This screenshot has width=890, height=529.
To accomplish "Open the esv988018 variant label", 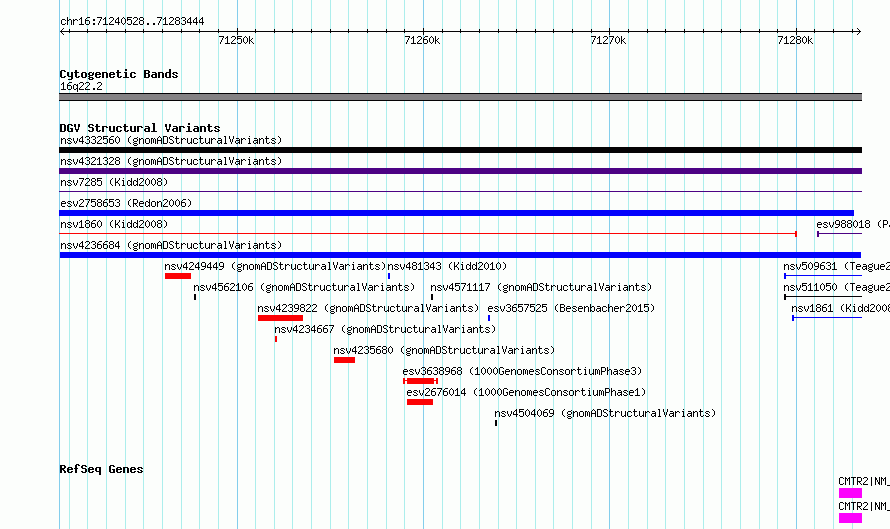I will pos(853,224).
